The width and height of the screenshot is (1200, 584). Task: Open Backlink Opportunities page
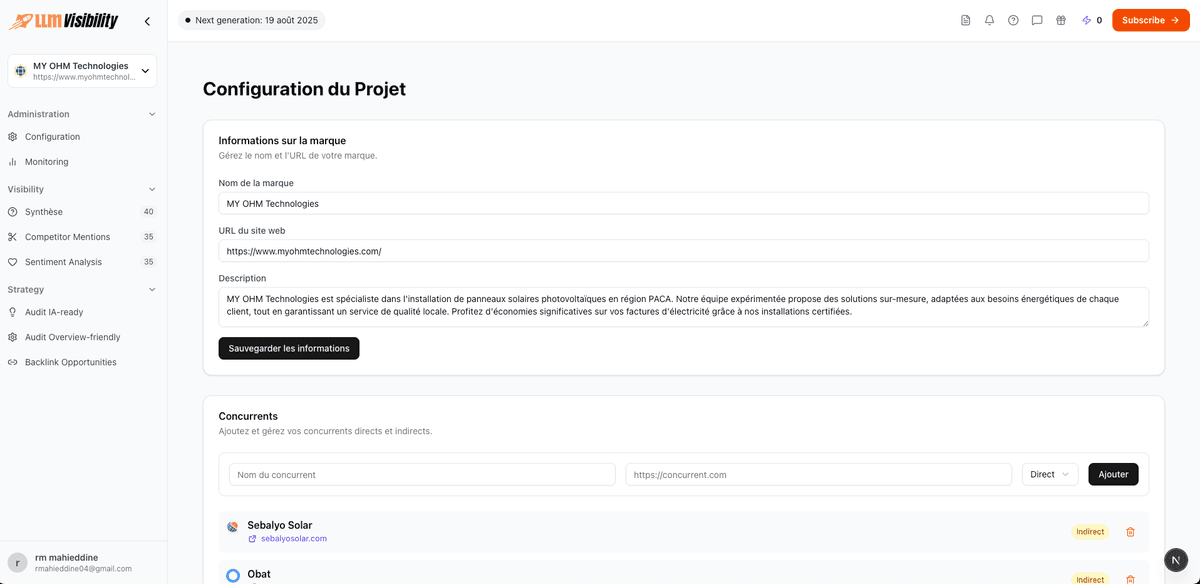pyautogui.click(x=70, y=362)
